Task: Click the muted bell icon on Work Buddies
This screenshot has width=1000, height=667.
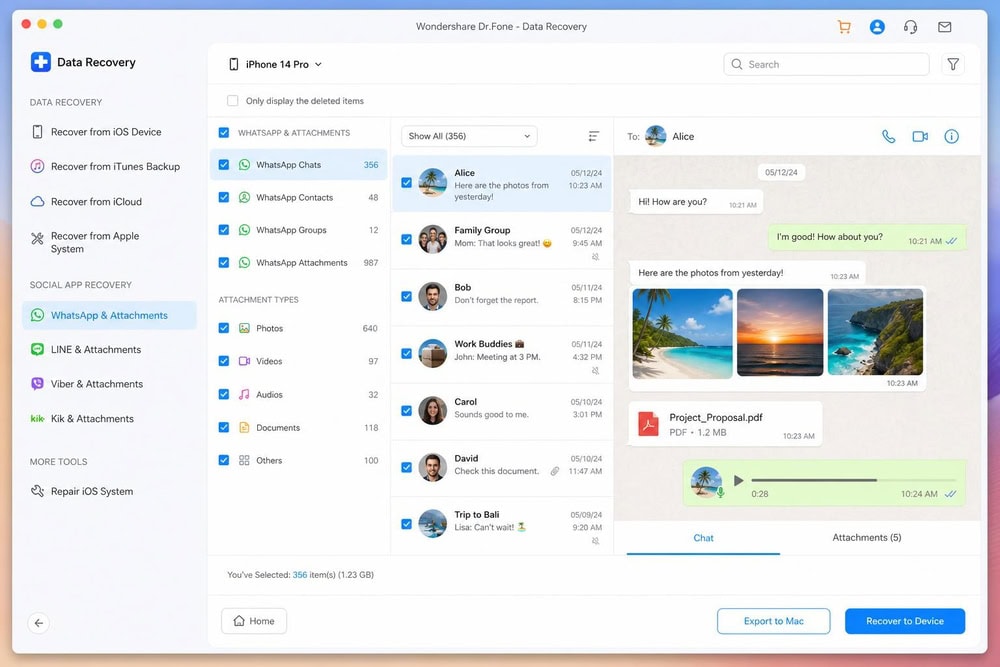Action: [x=595, y=370]
